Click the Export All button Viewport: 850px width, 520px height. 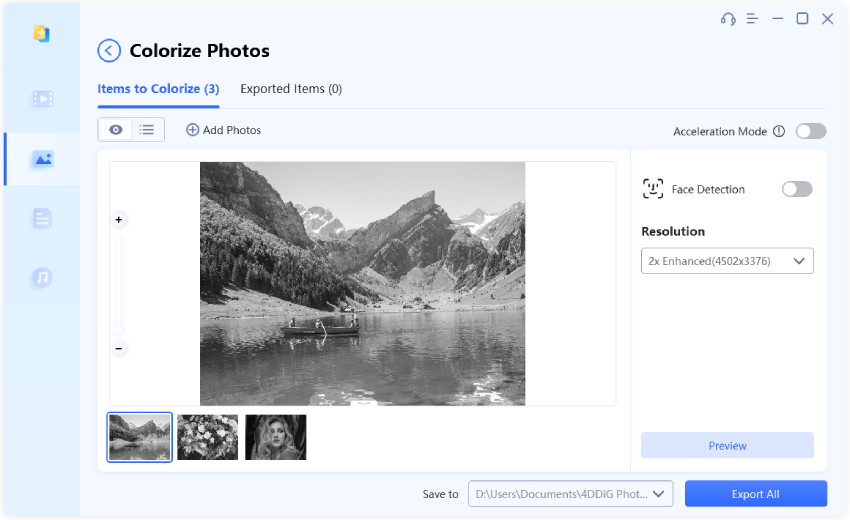(755, 494)
